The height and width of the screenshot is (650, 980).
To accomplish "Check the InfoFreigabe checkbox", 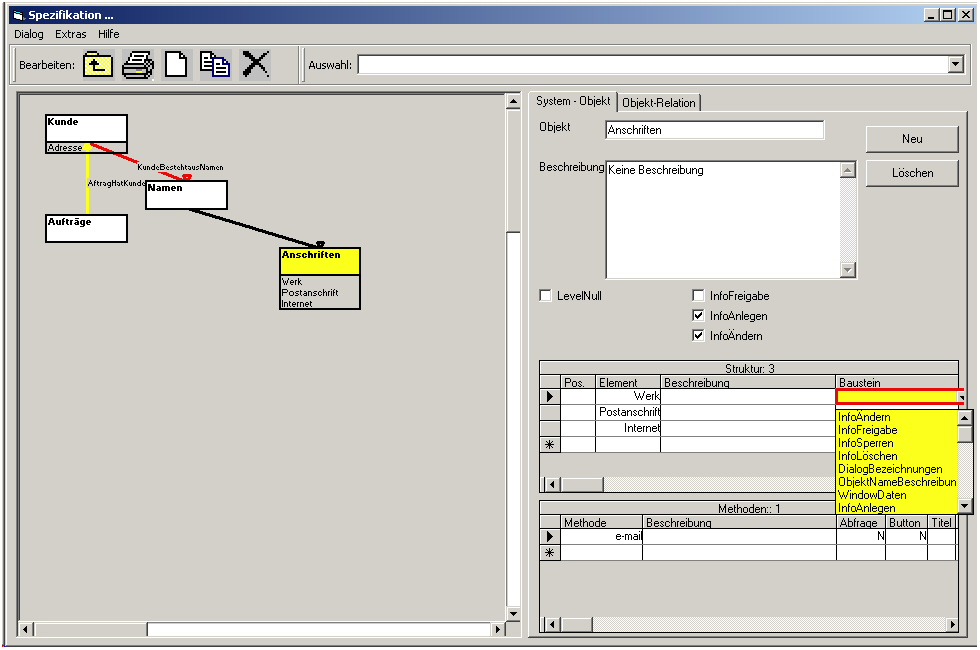I will [699, 296].
